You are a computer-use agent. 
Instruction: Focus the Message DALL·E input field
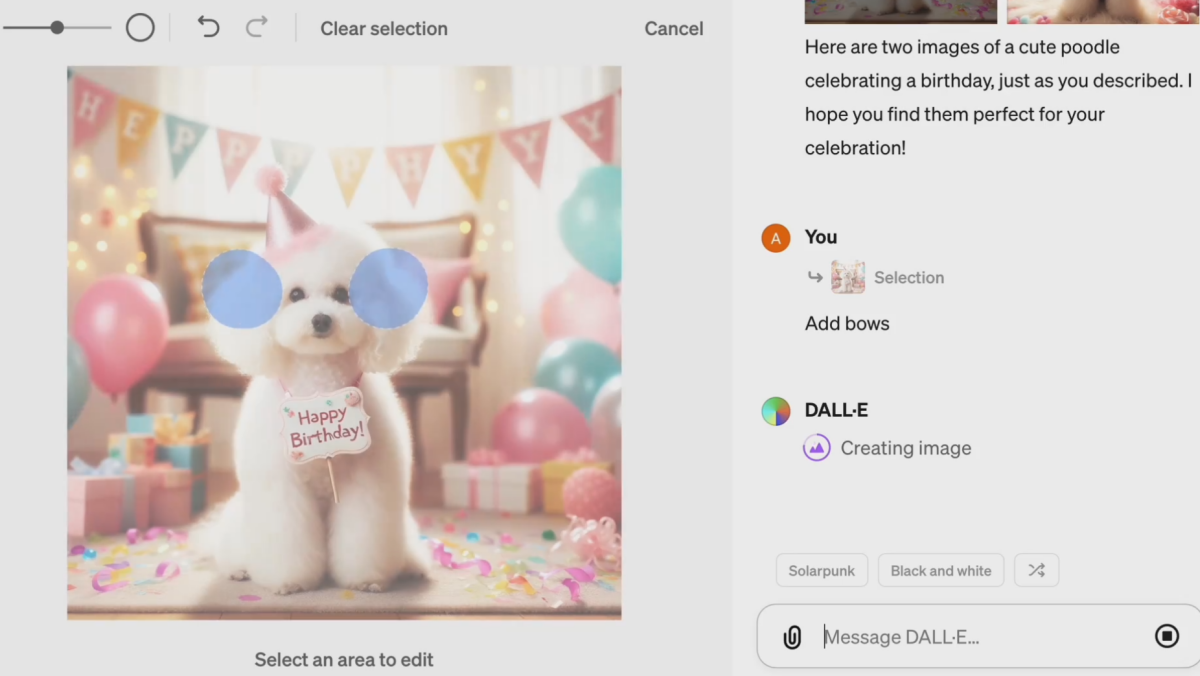980,637
